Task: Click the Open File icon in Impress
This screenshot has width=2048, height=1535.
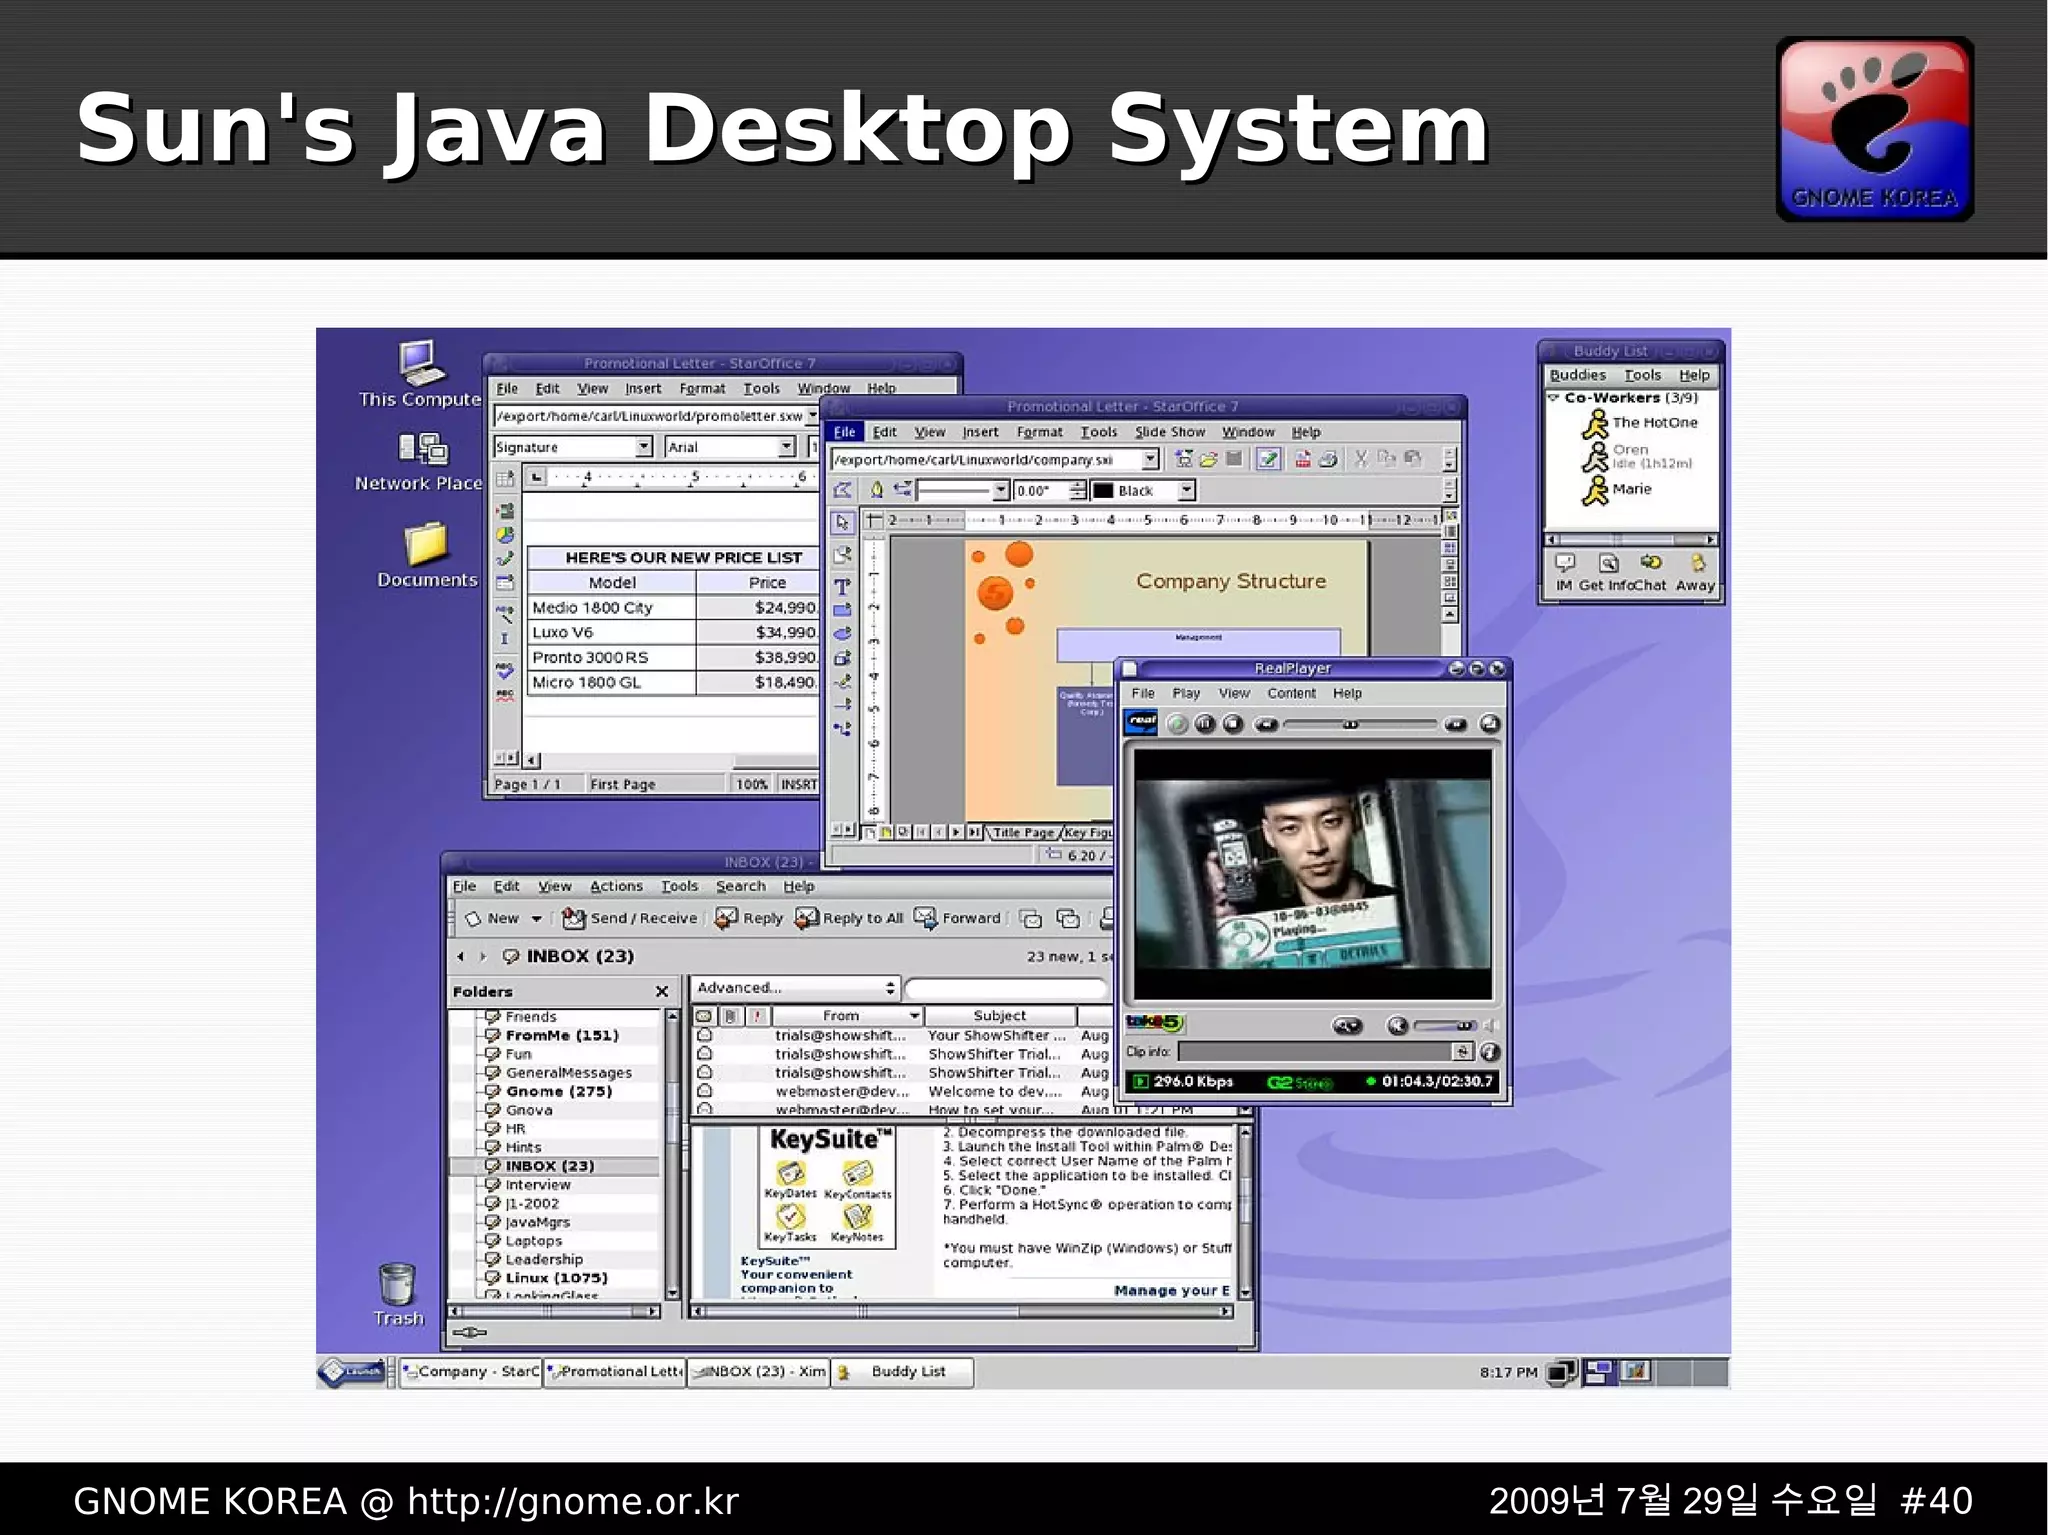Action: tap(1209, 459)
